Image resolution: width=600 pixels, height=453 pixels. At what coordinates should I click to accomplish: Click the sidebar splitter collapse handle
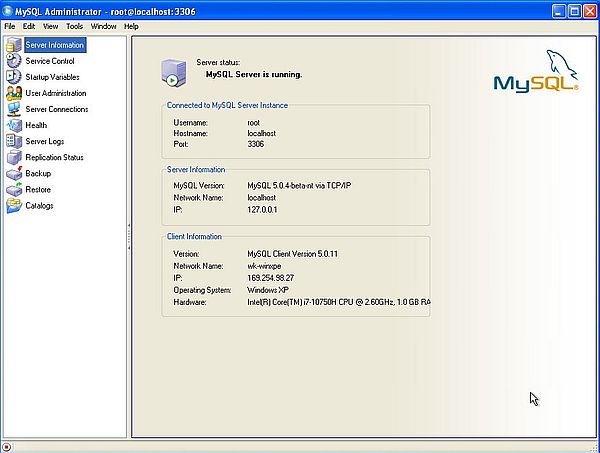tap(129, 237)
